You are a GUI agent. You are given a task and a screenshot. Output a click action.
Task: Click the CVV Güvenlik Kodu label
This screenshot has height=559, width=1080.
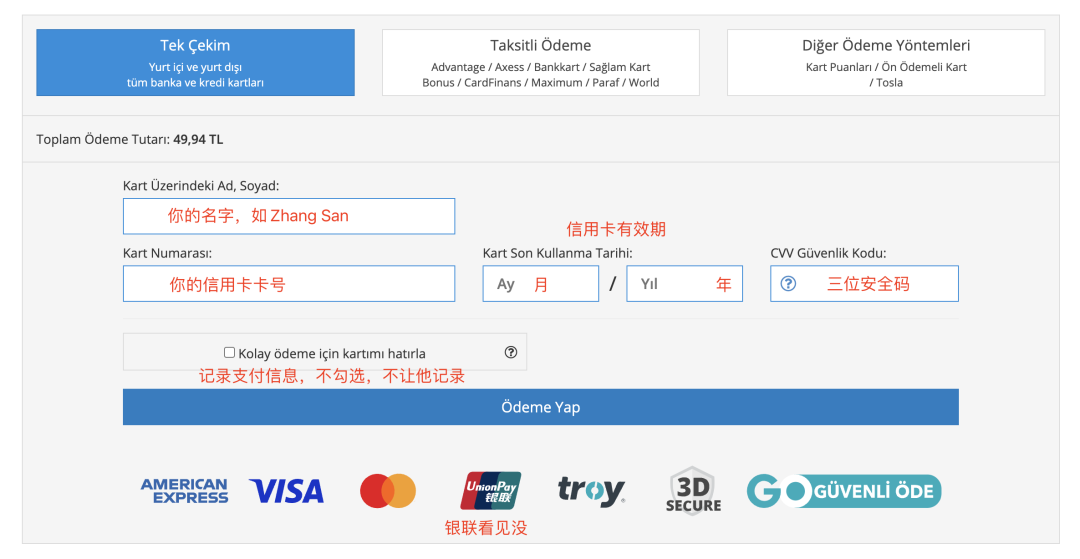[x=828, y=253]
